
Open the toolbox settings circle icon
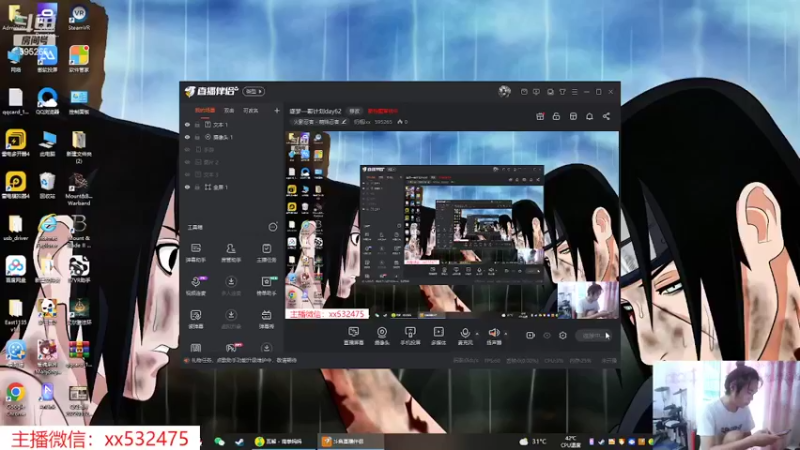coord(273,227)
